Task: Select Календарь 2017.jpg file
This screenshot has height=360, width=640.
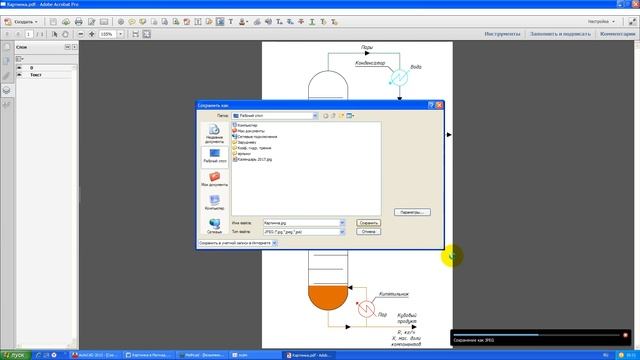Action: (x=252, y=160)
